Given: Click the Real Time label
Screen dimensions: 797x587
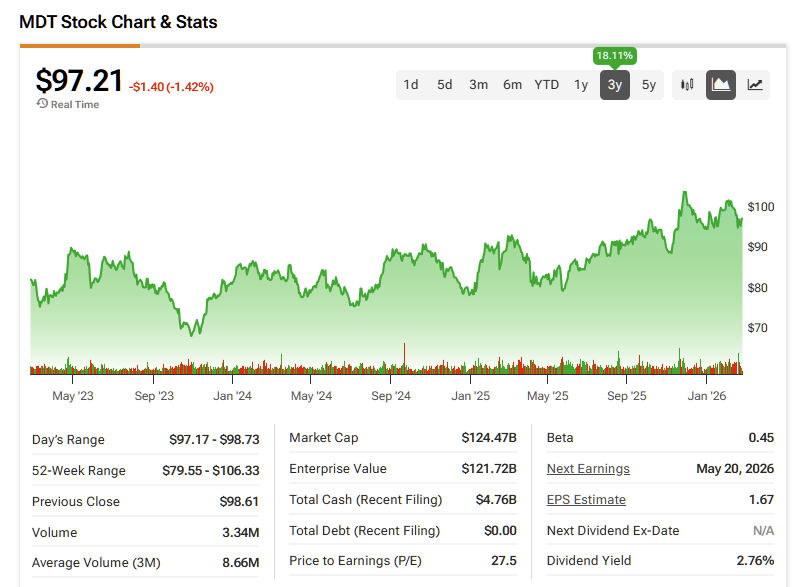Looking at the screenshot, I should [75, 104].
